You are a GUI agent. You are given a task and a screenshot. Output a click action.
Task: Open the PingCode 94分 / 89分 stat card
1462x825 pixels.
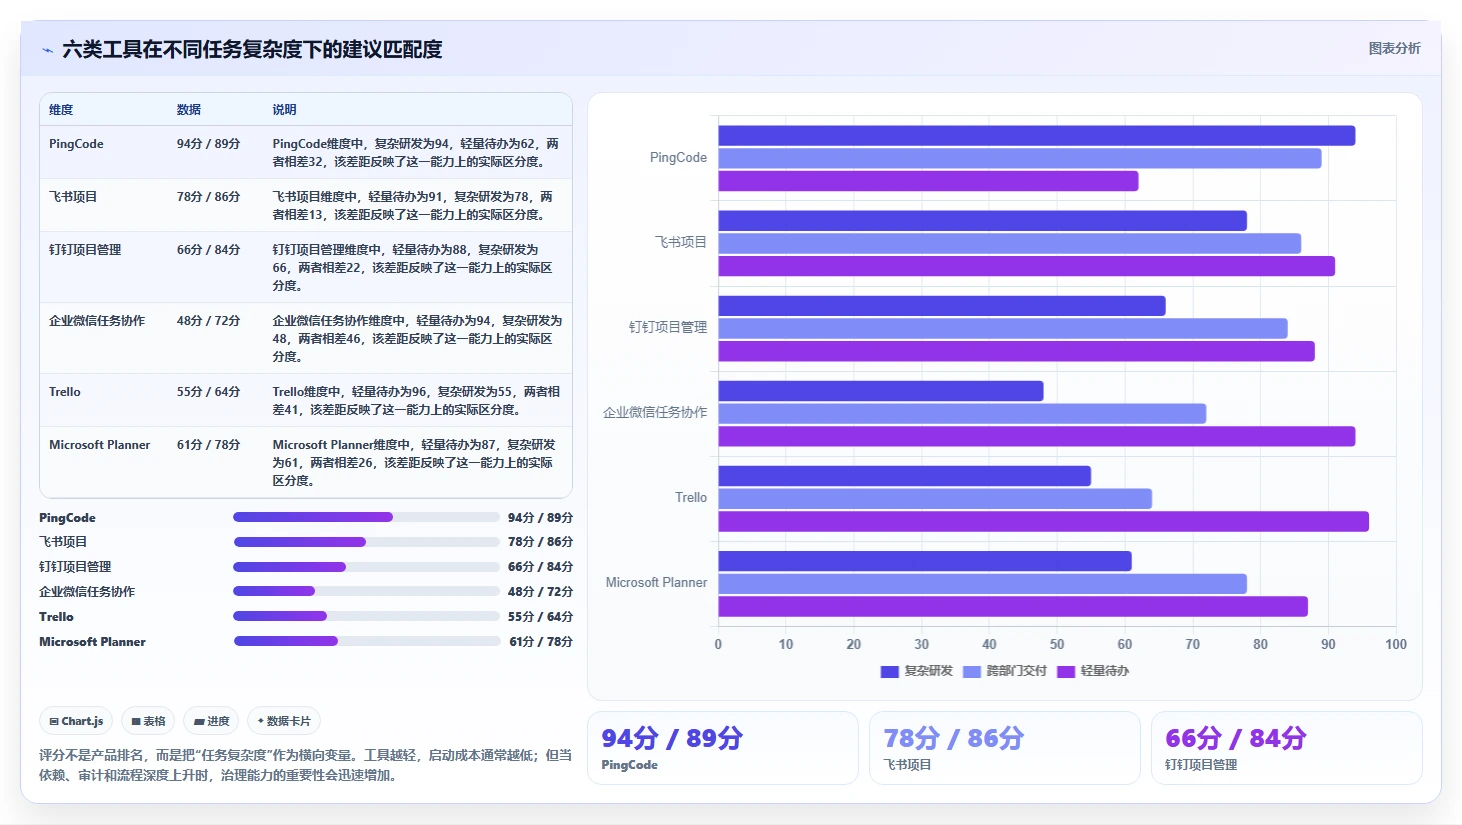(723, 748)
